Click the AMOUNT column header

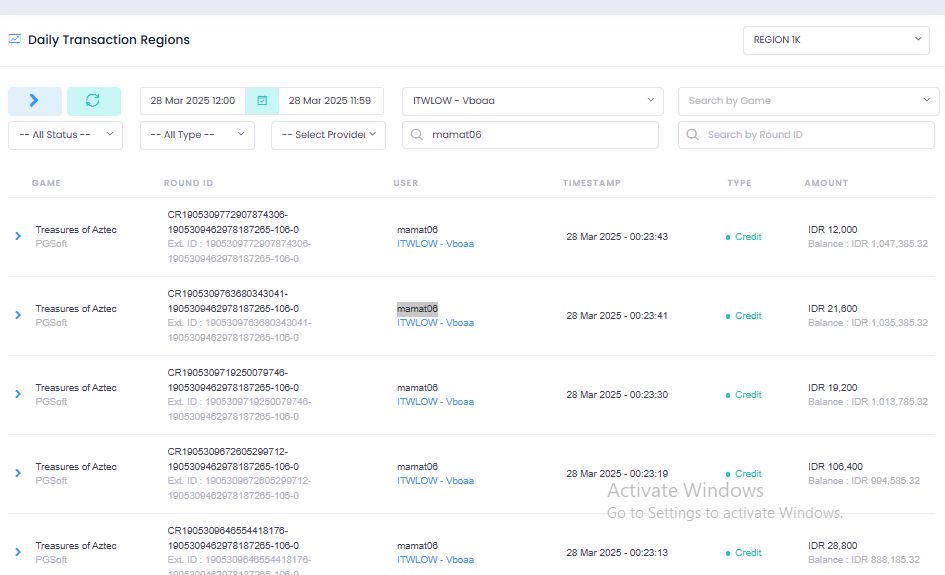(x=826, y=183)
